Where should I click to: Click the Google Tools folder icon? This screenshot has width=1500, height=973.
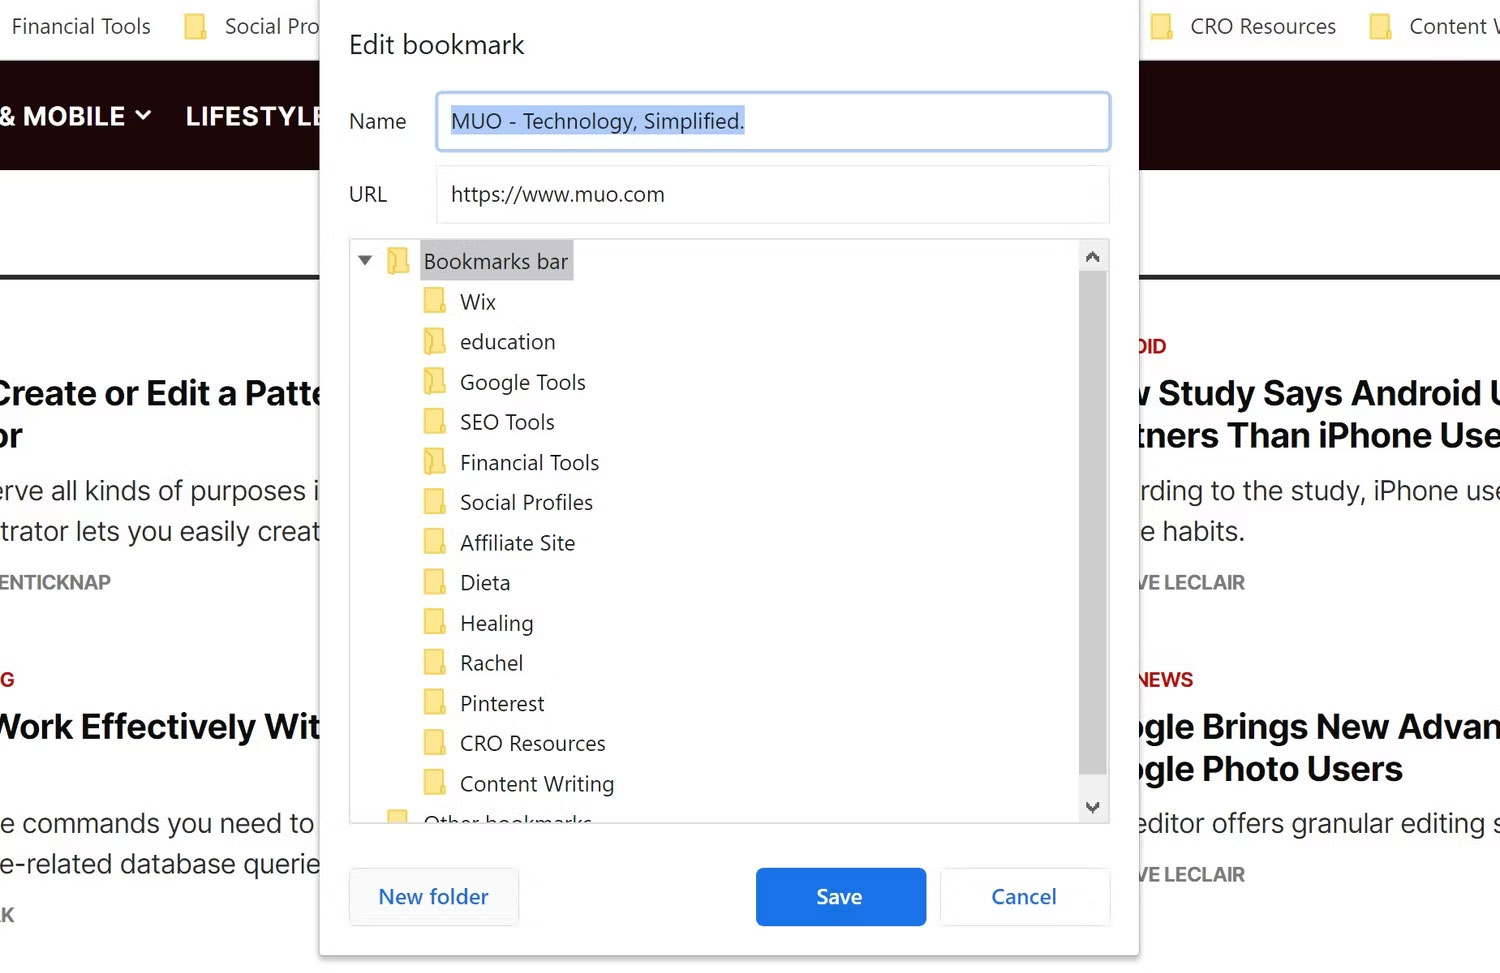434,381
